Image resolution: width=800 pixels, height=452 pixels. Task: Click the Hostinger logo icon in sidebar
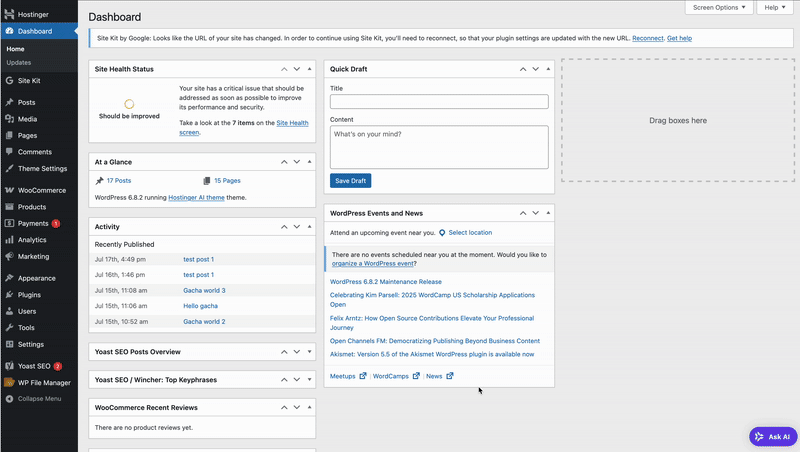tap(9, 14)
